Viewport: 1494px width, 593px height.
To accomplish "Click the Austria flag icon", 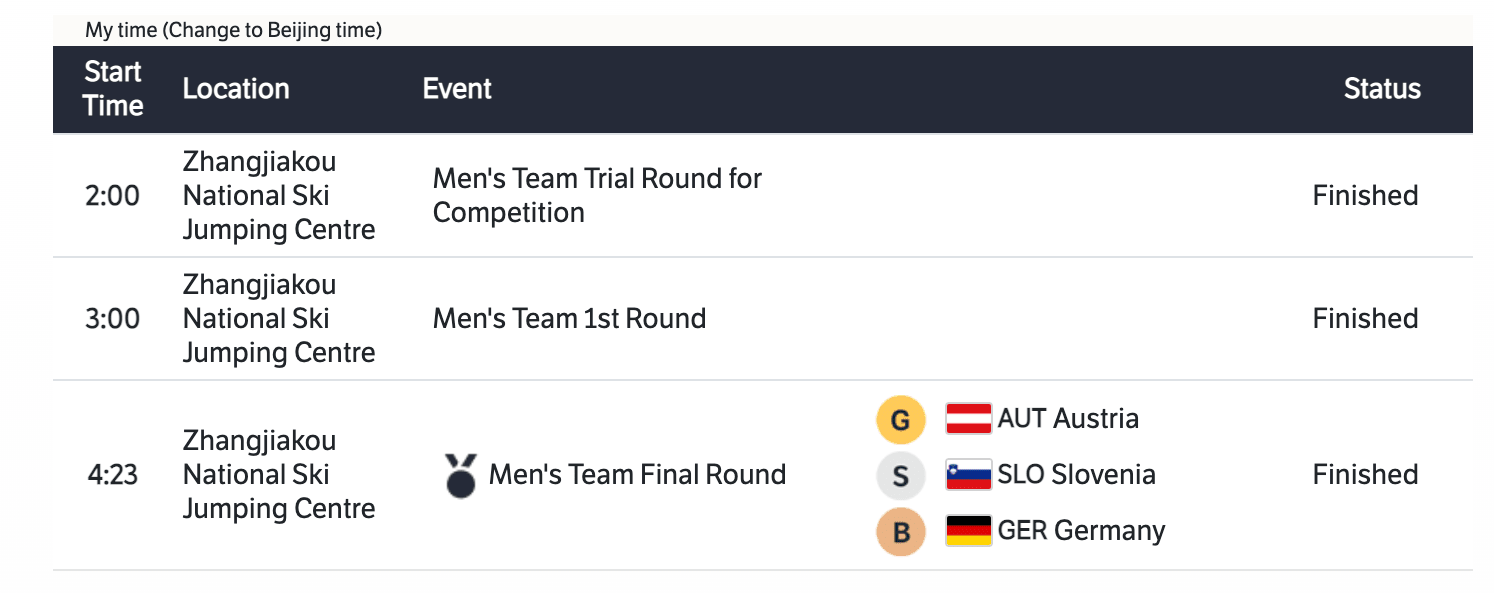I will [x=968, y=419].
